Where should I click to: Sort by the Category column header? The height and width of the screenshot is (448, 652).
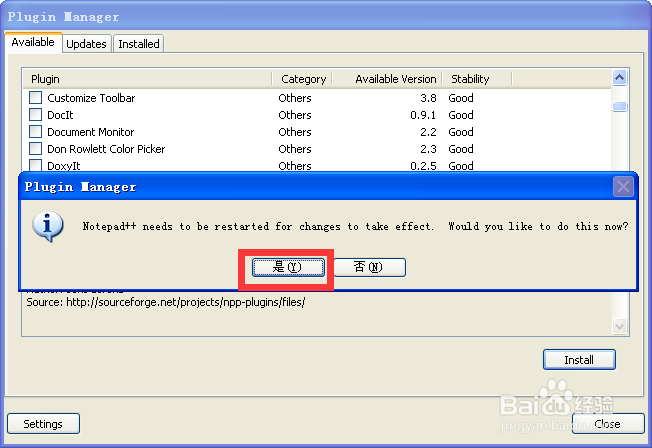click(302, 79)
